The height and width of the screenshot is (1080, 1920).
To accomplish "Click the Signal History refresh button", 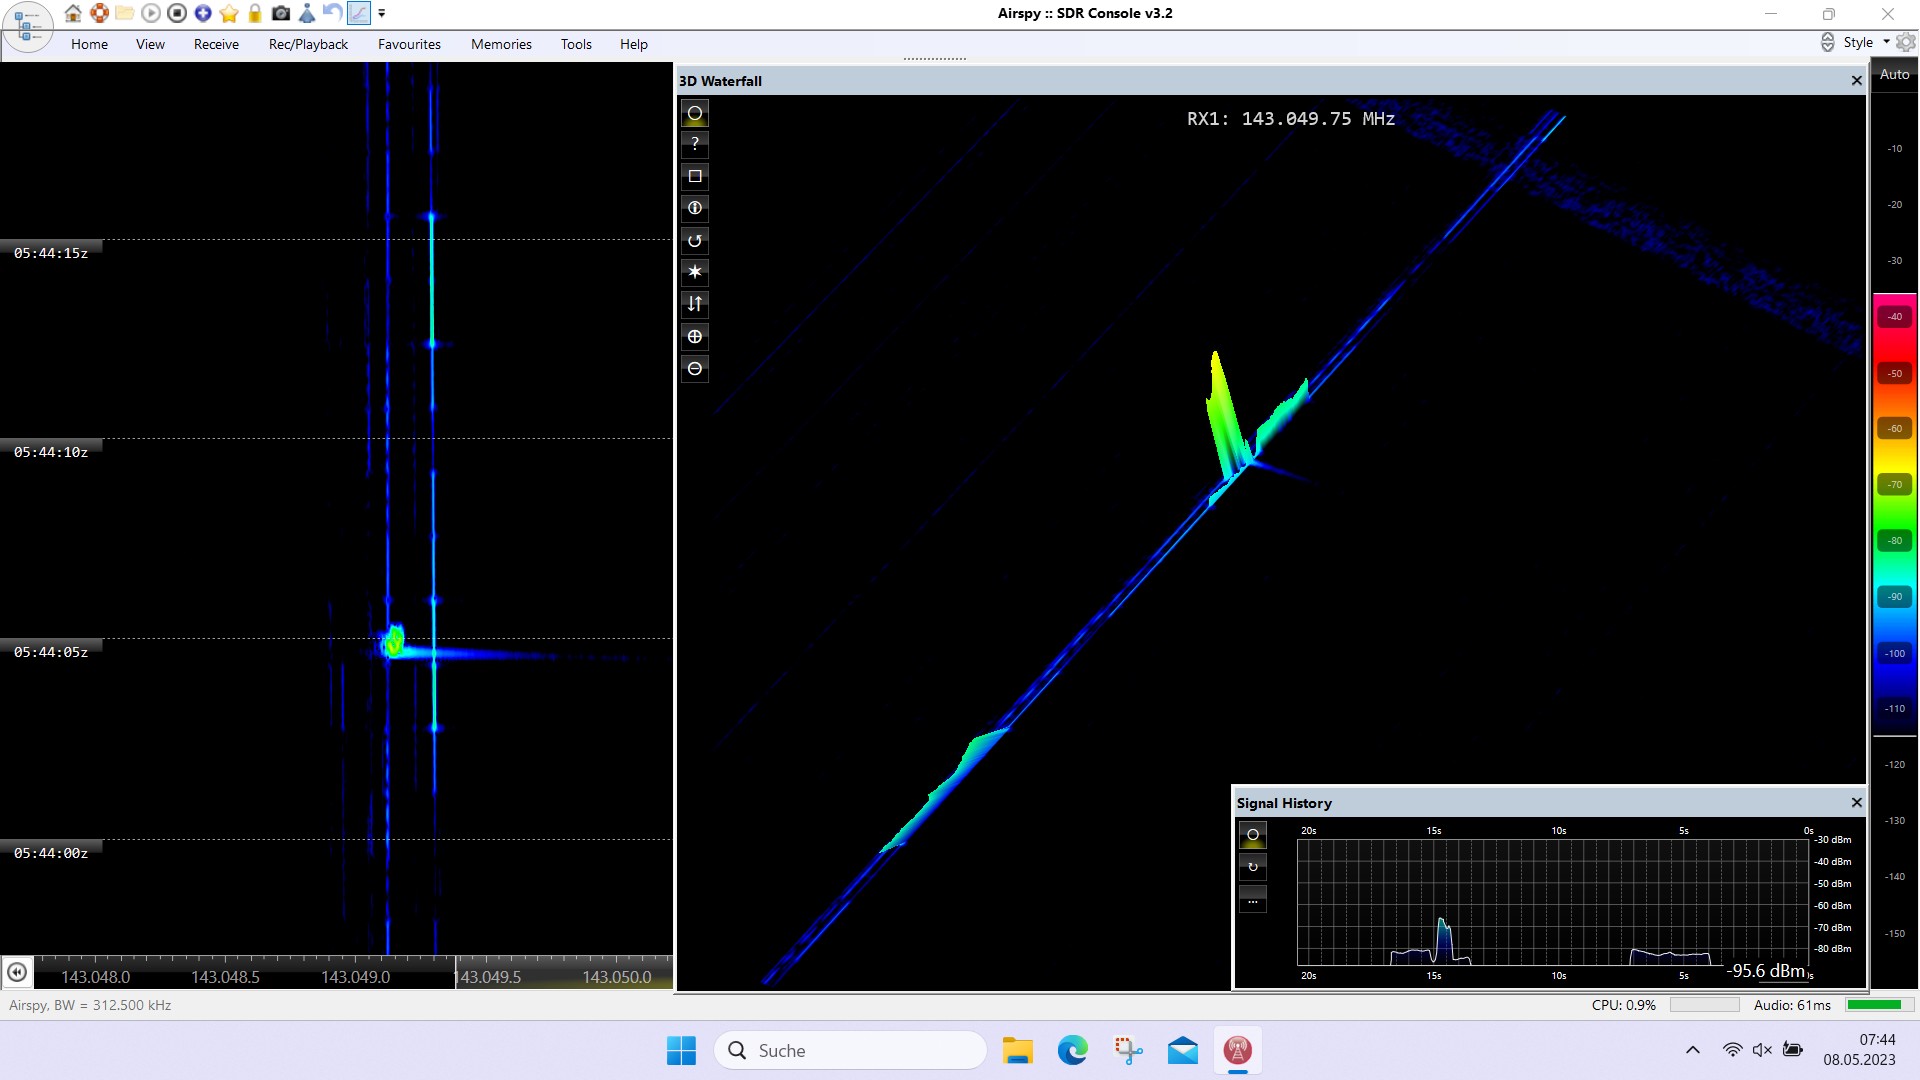I will 1253,867.
